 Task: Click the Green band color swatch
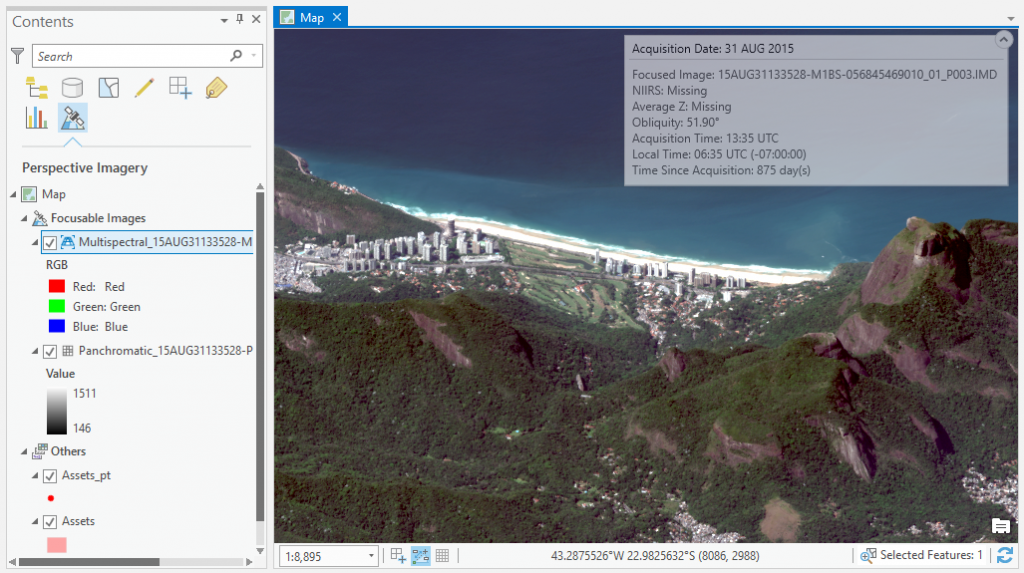point(57,306)
